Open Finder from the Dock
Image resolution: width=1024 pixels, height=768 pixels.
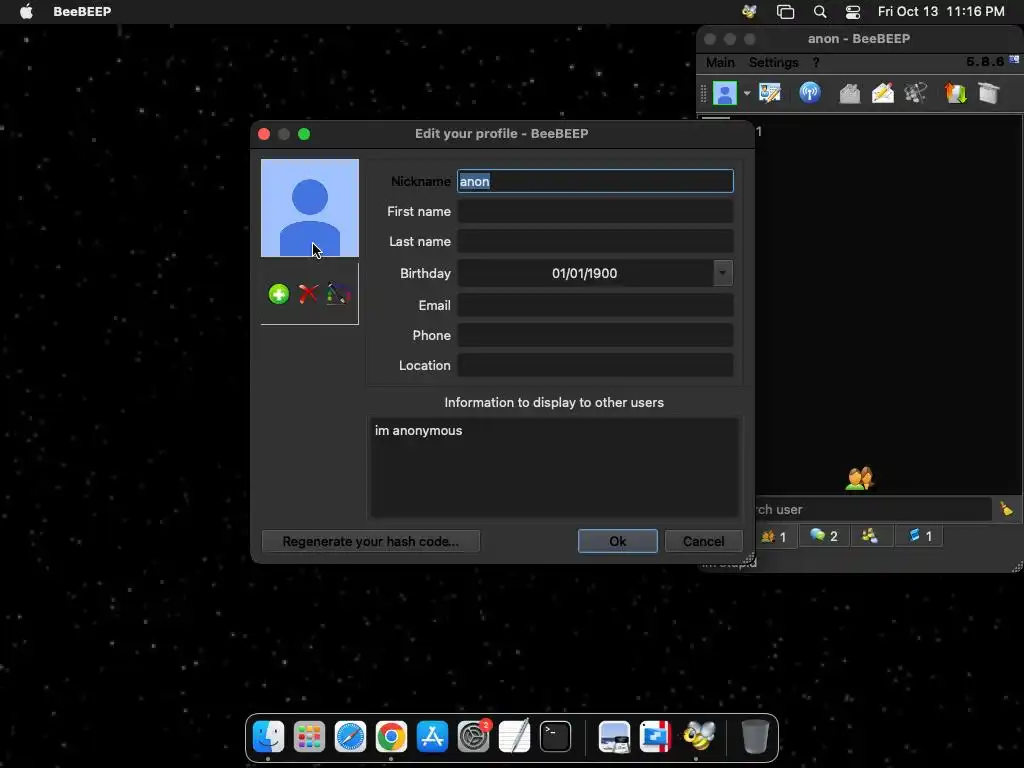[x=268, y=737]
